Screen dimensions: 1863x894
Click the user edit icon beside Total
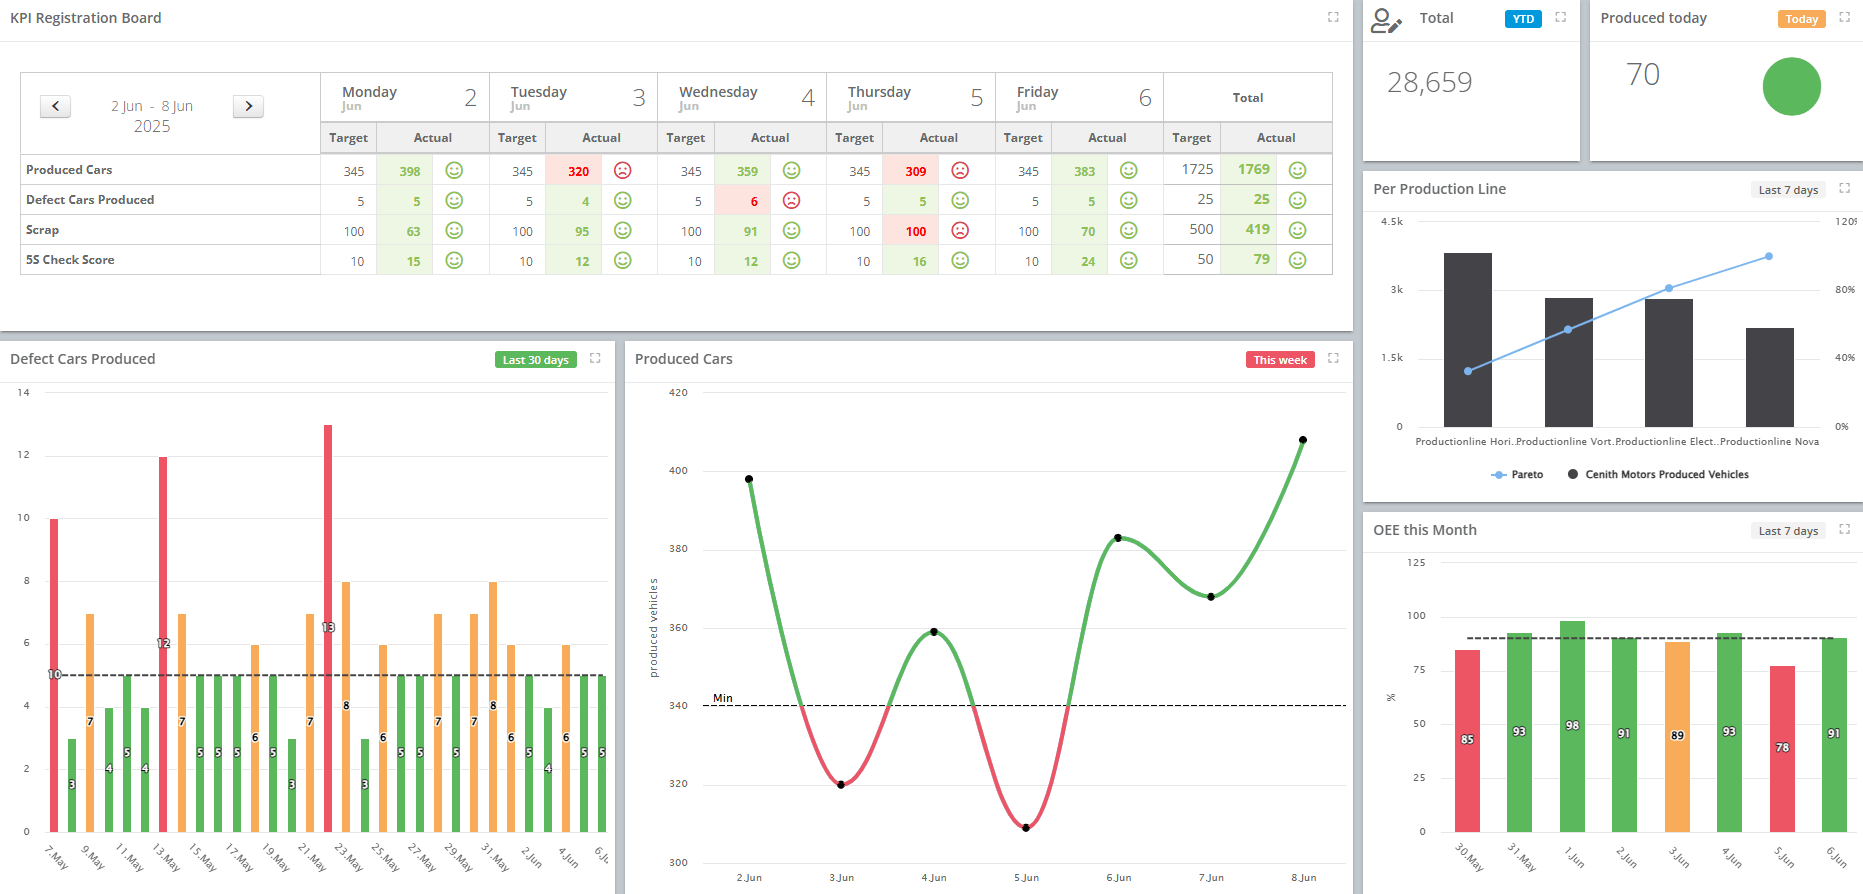[x=1386, y=20]
